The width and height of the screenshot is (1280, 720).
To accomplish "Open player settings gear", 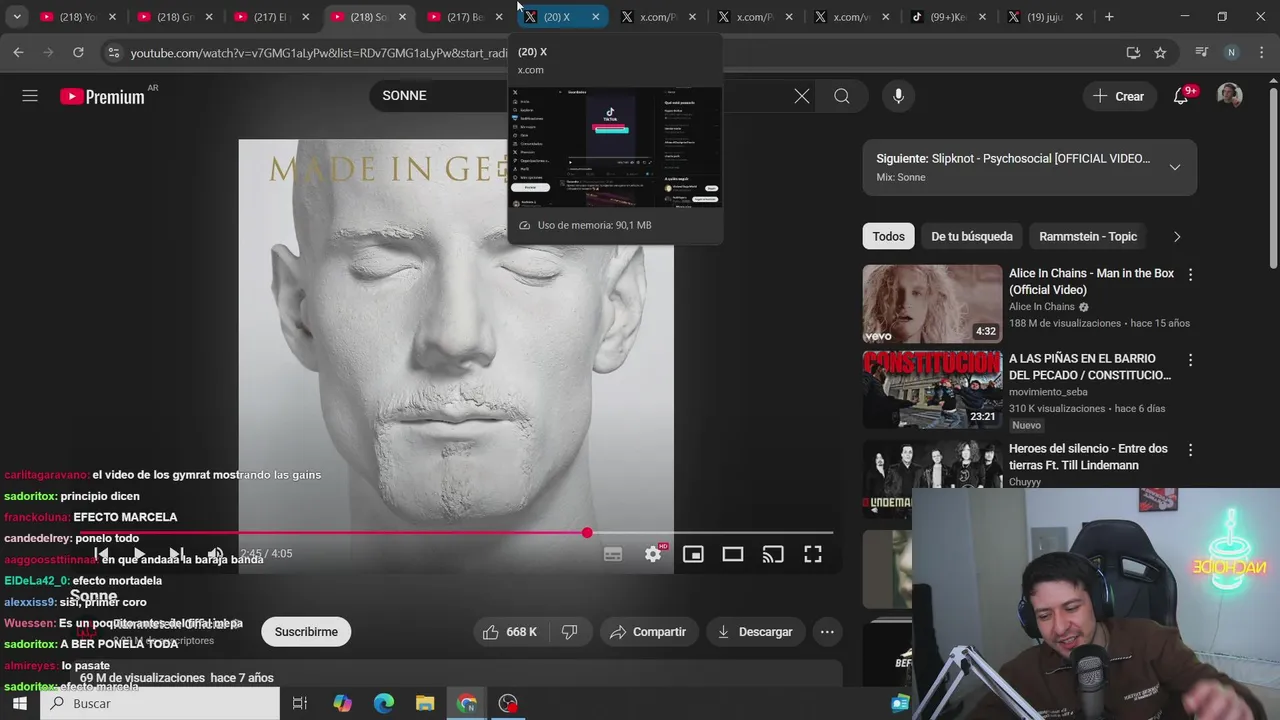I will [653, 554].
